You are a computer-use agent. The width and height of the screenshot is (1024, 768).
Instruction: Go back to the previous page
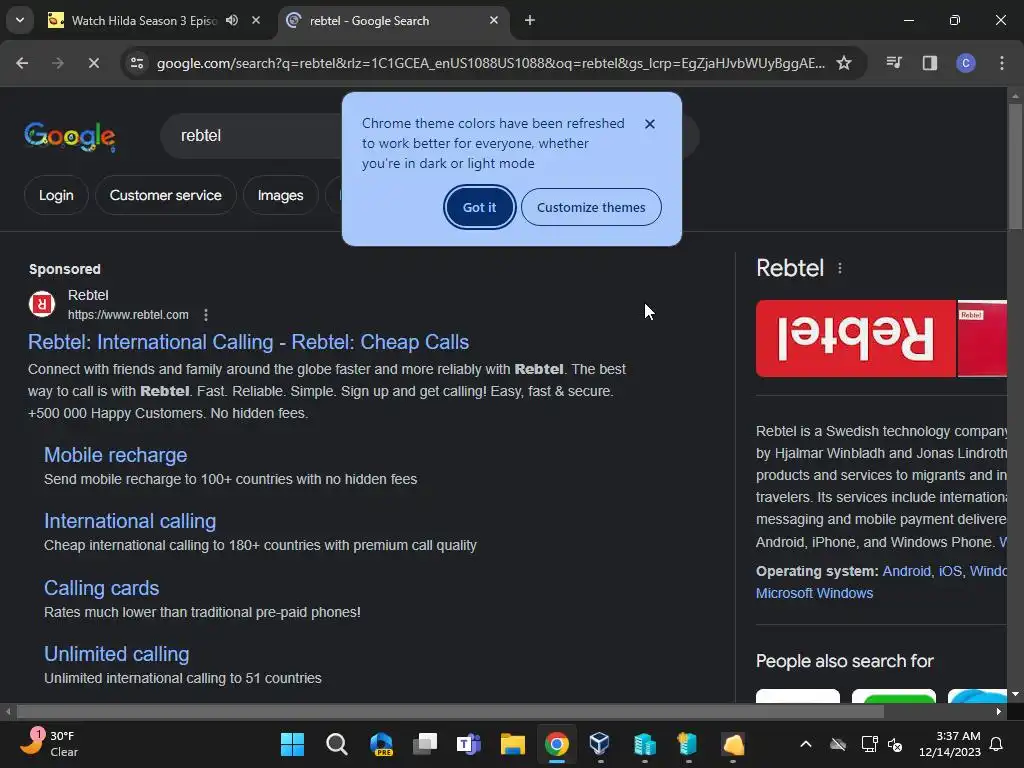[x=22, y=63]
